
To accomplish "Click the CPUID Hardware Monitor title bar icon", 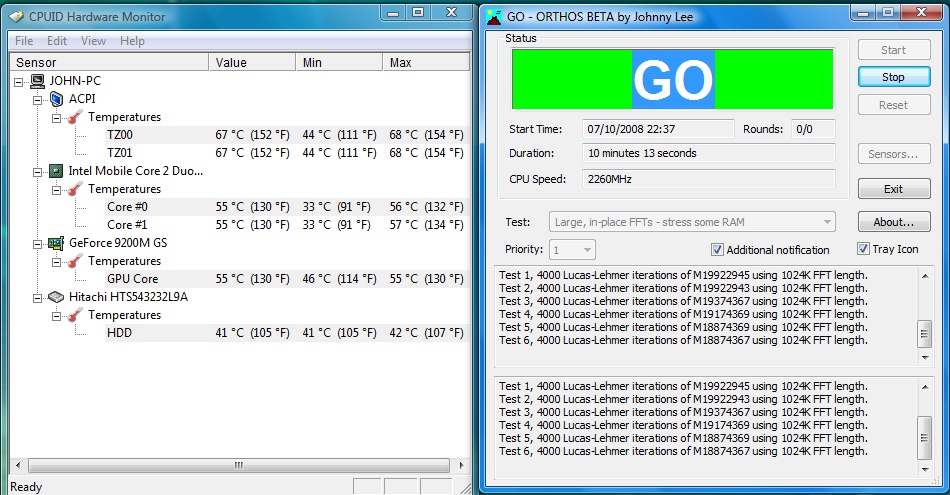I will [x=16, y=16].
